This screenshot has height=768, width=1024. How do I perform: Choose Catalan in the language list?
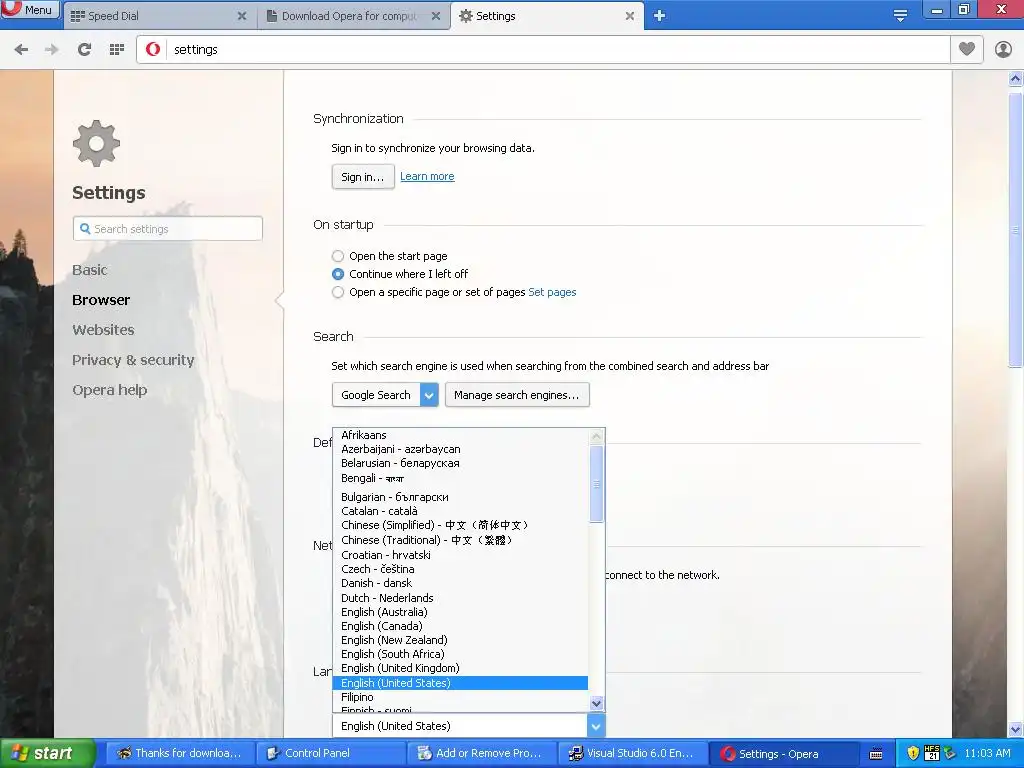tap(460, 511)
